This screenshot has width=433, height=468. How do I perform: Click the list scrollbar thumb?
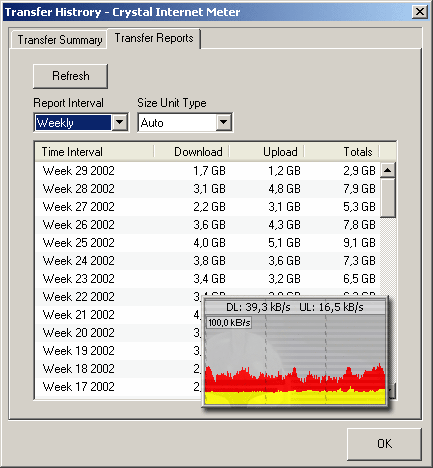pyautogui.click(x=387, y=198)
